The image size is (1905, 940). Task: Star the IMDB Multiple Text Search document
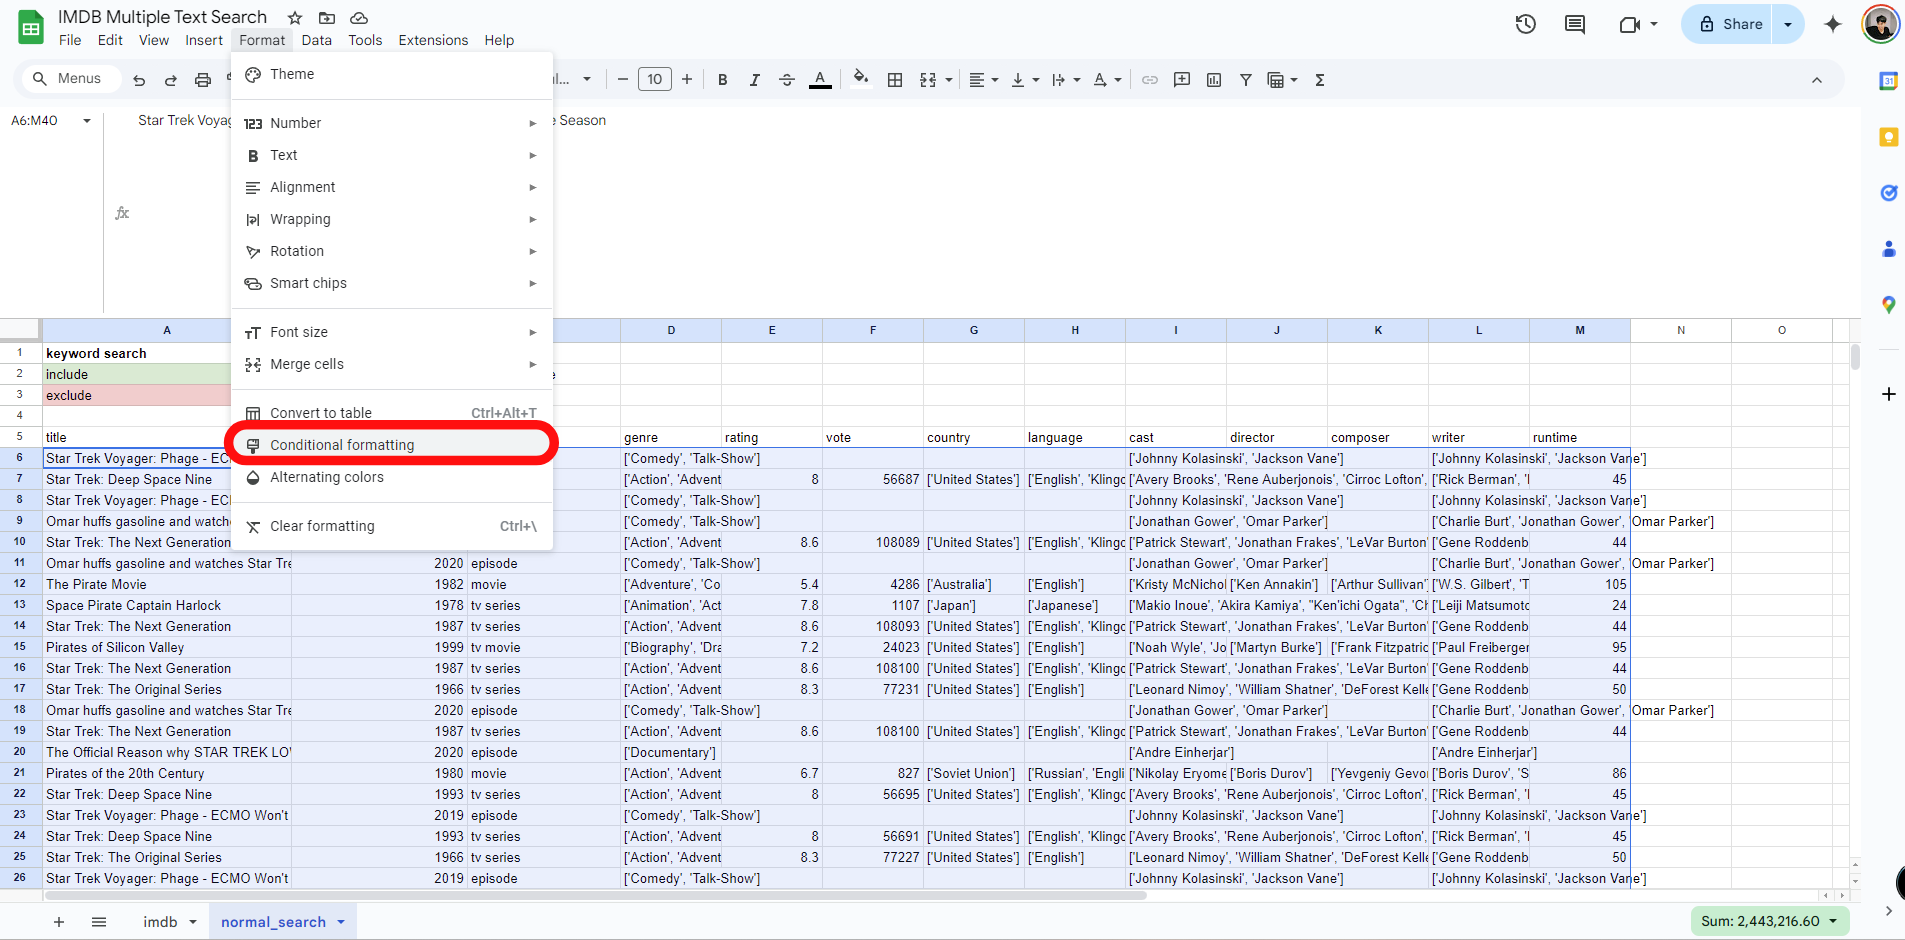tap(295, 18)
